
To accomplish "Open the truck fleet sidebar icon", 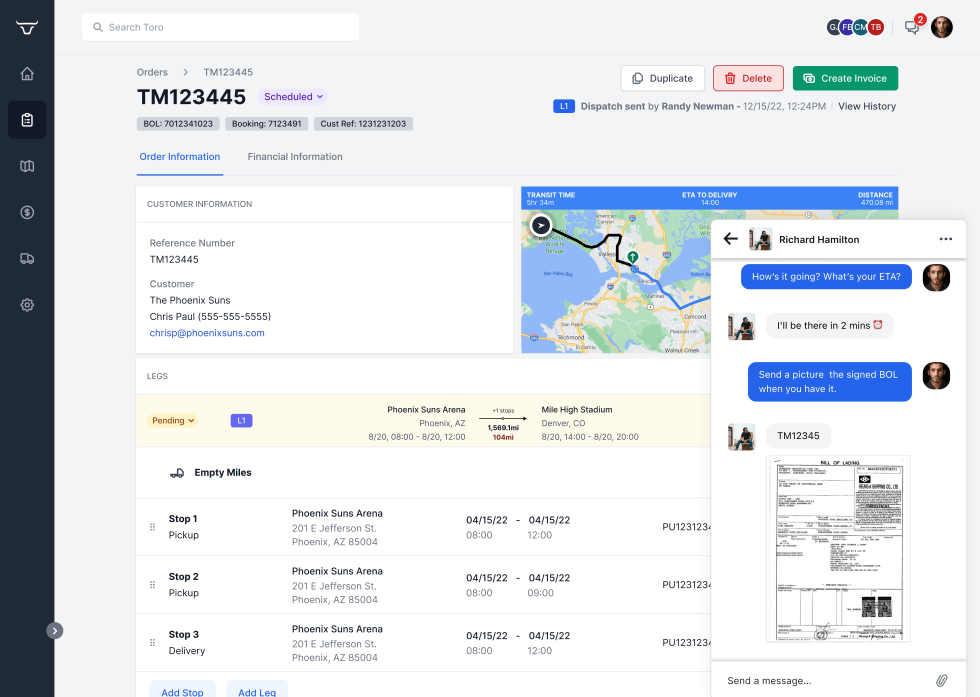I will (x=27, y=258).
